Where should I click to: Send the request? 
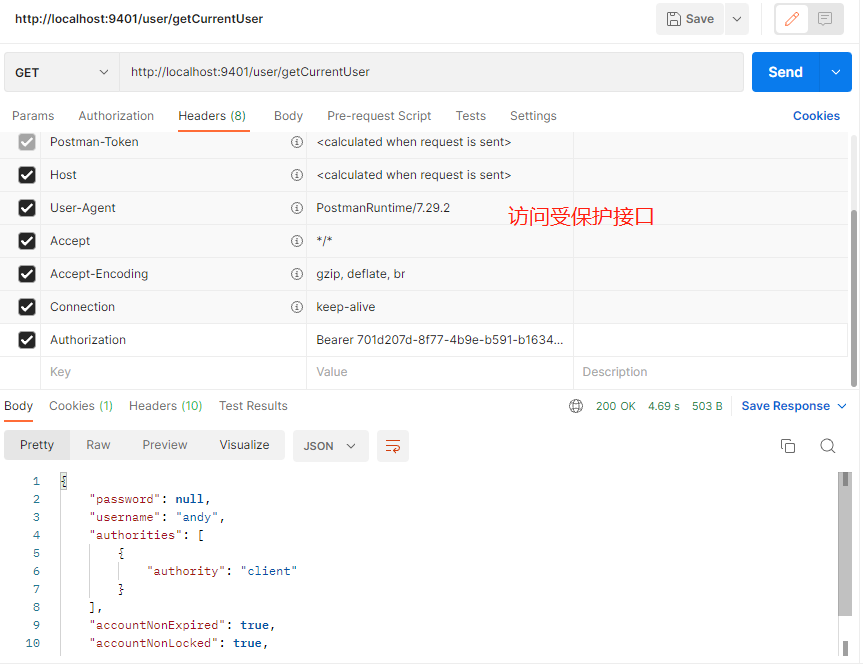pyautogui.click(x=785, y=72)
